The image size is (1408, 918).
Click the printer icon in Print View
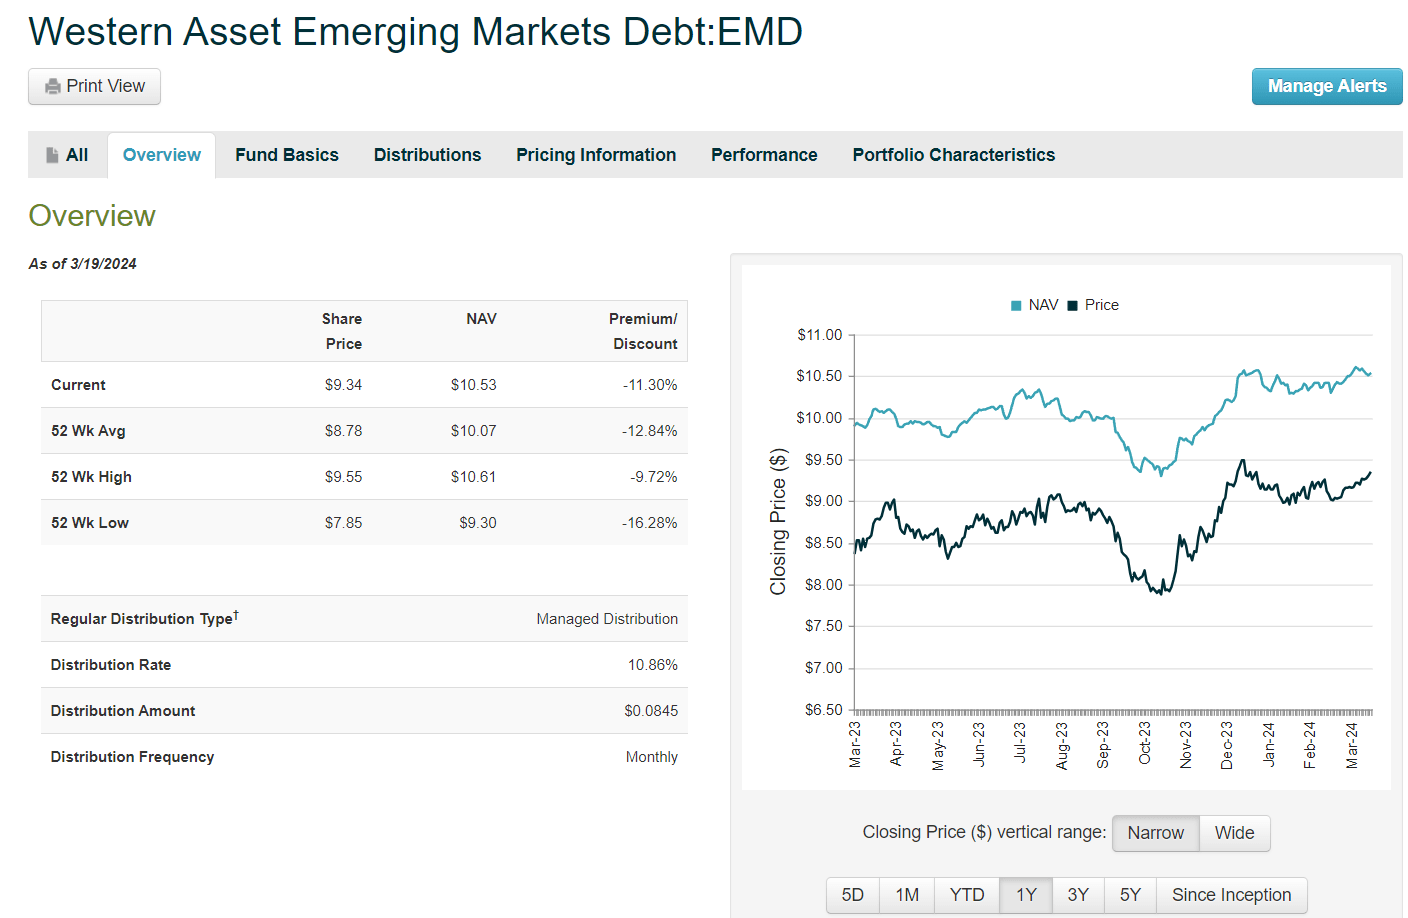pyautogui.click(x=53, y=87)
